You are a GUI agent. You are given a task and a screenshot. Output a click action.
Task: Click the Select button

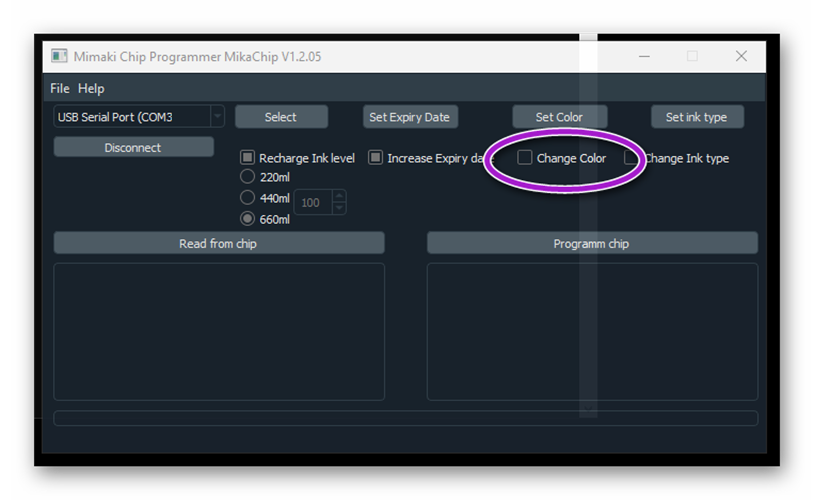click(281, 117)
